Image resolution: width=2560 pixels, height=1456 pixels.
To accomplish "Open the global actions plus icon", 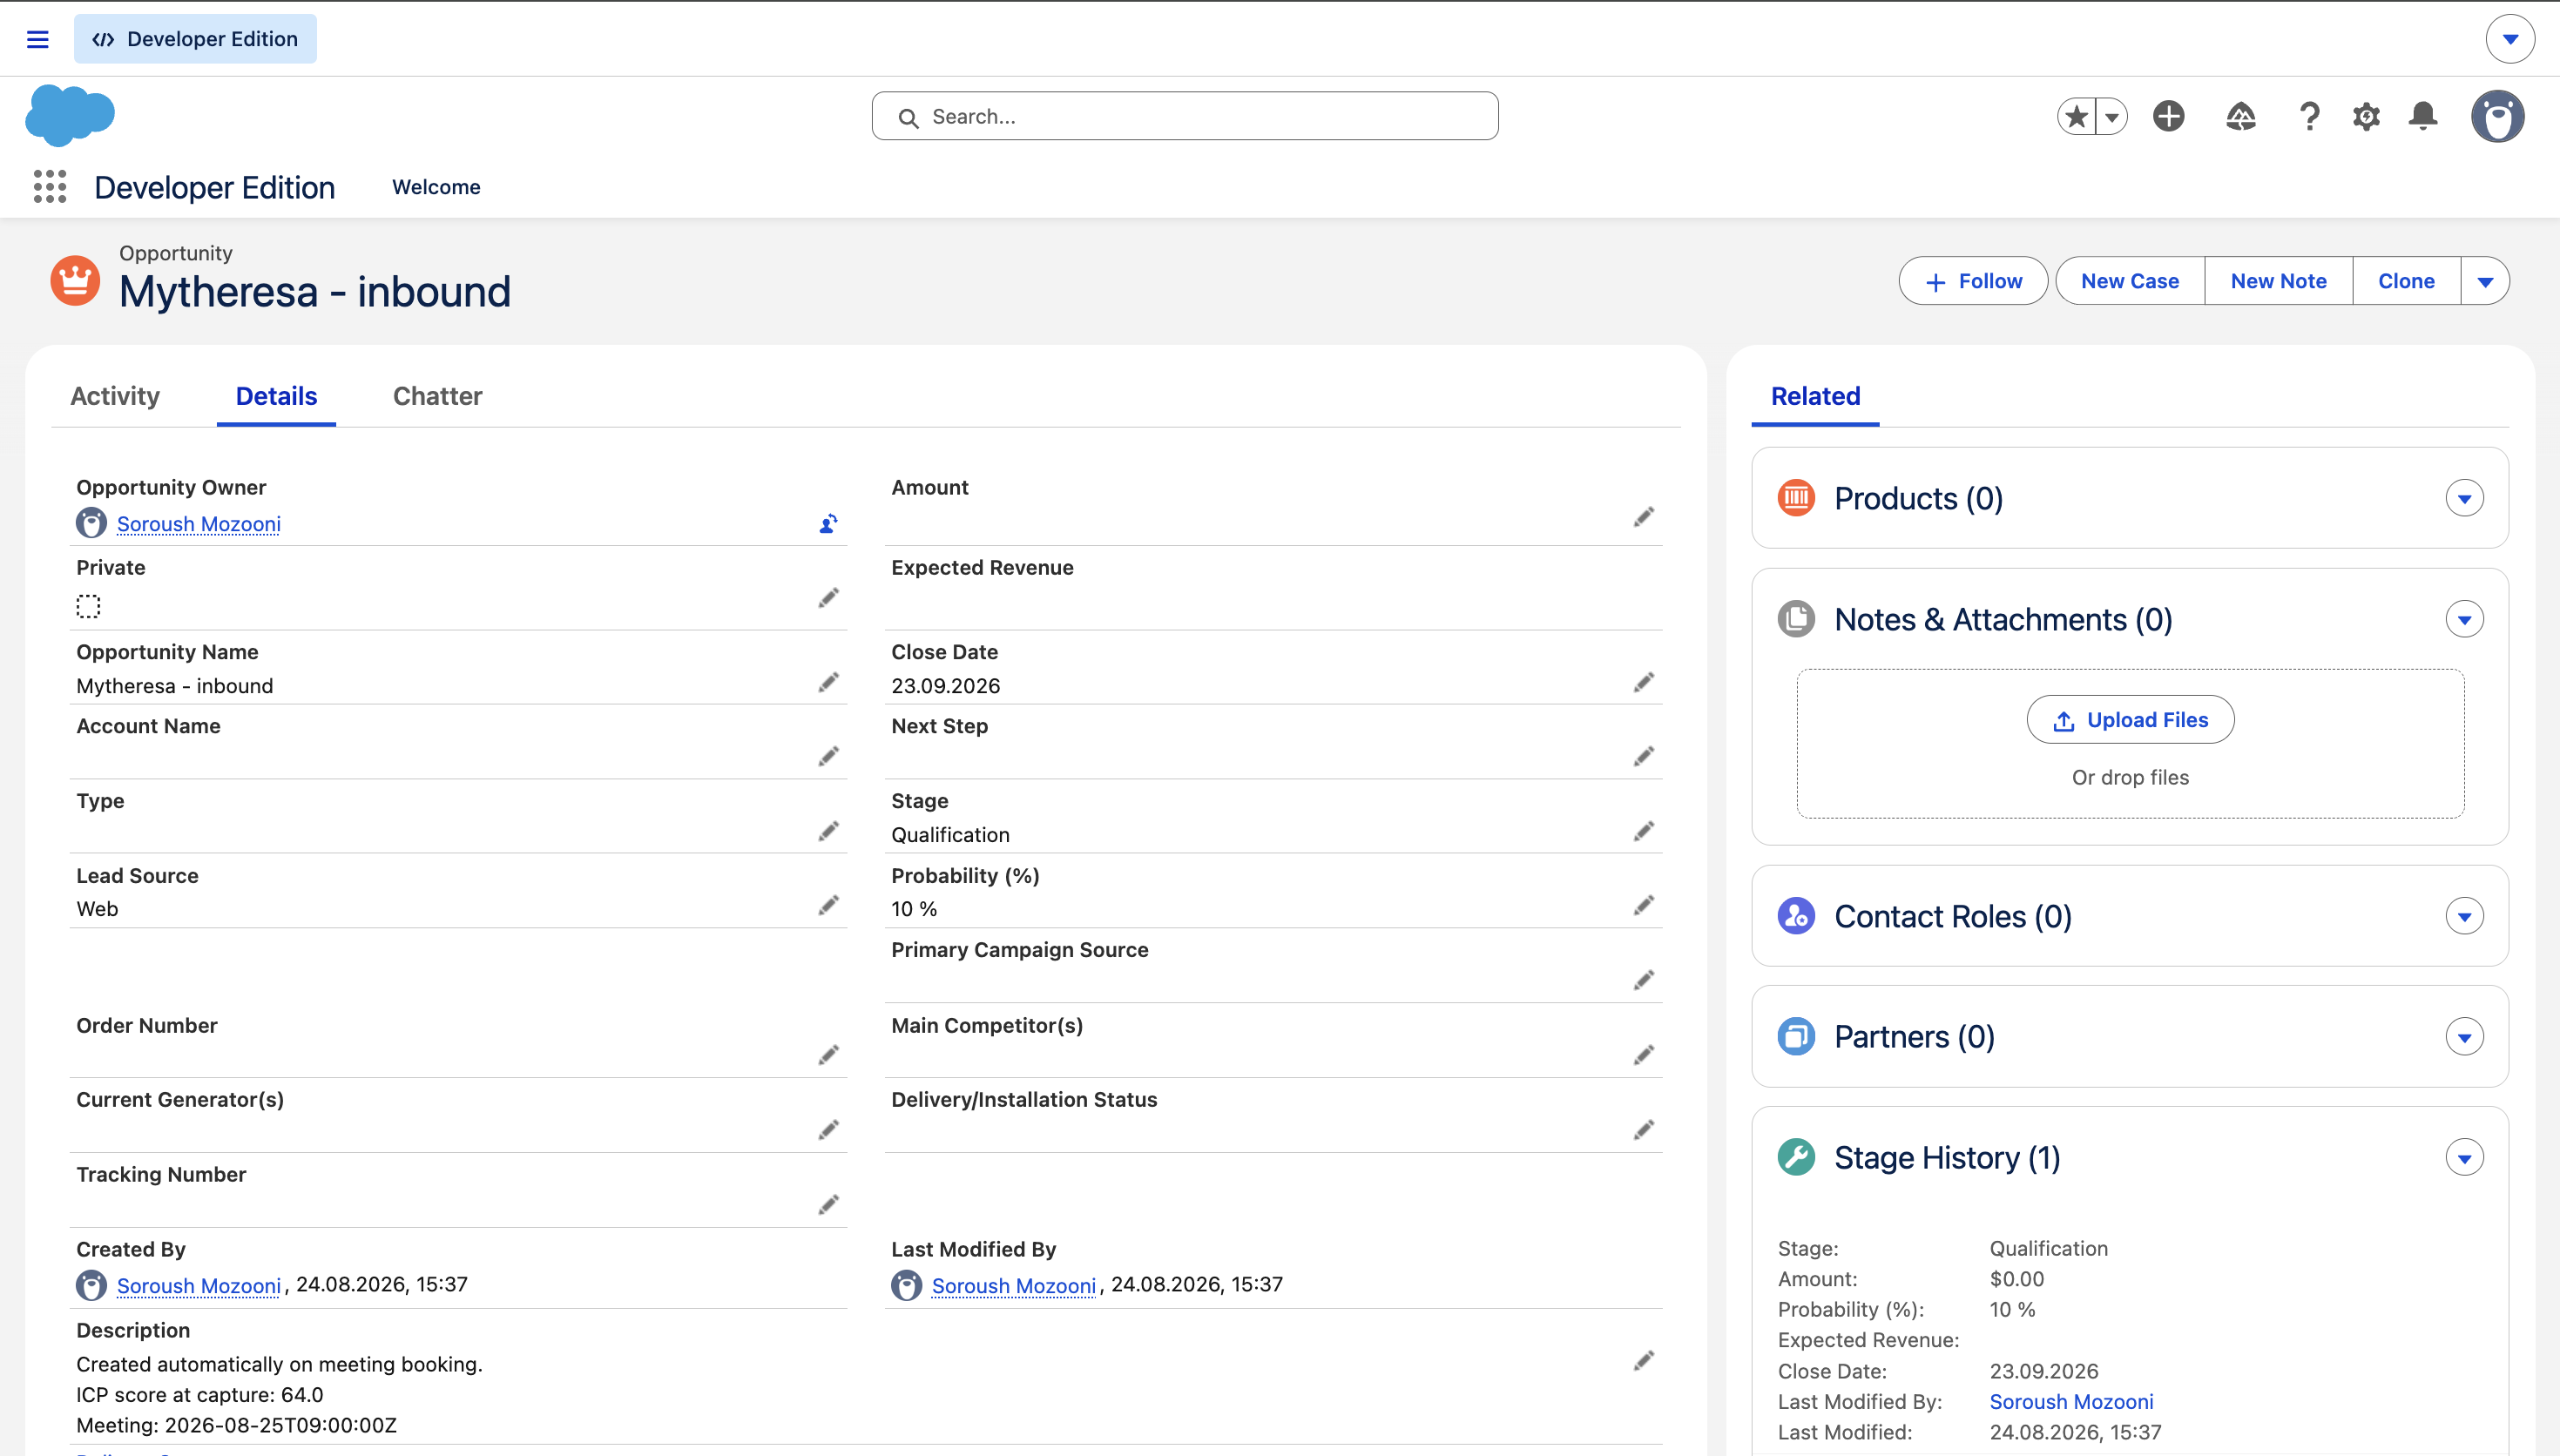I will point(2169,116).
